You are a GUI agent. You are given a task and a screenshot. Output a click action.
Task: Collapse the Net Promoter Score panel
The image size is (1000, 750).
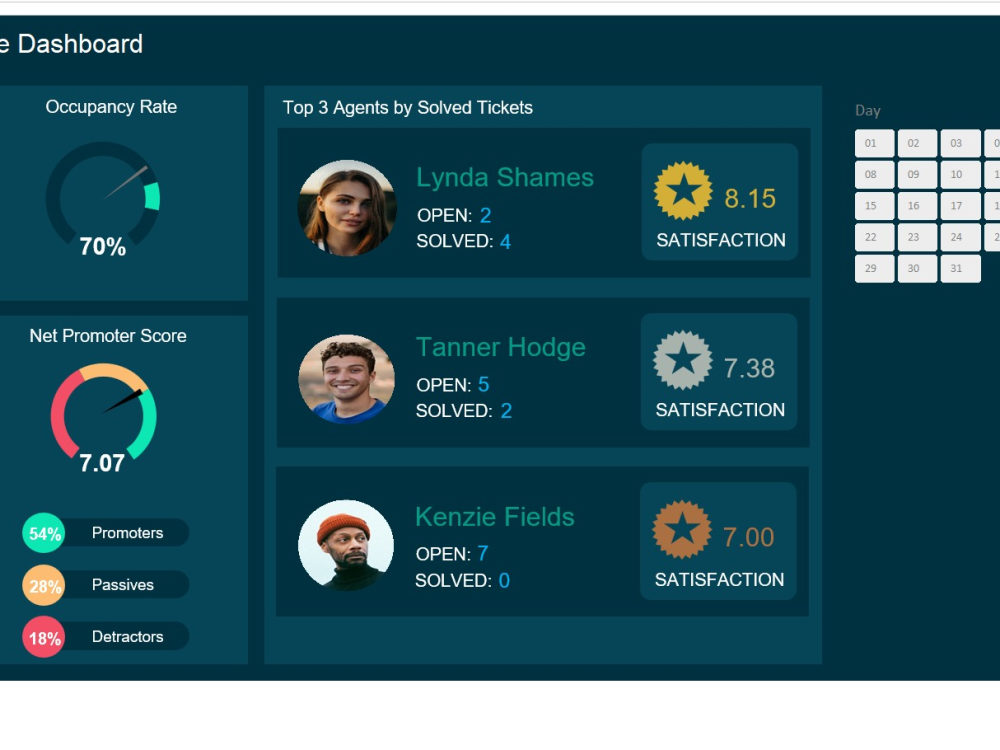[x=106, y=336]
